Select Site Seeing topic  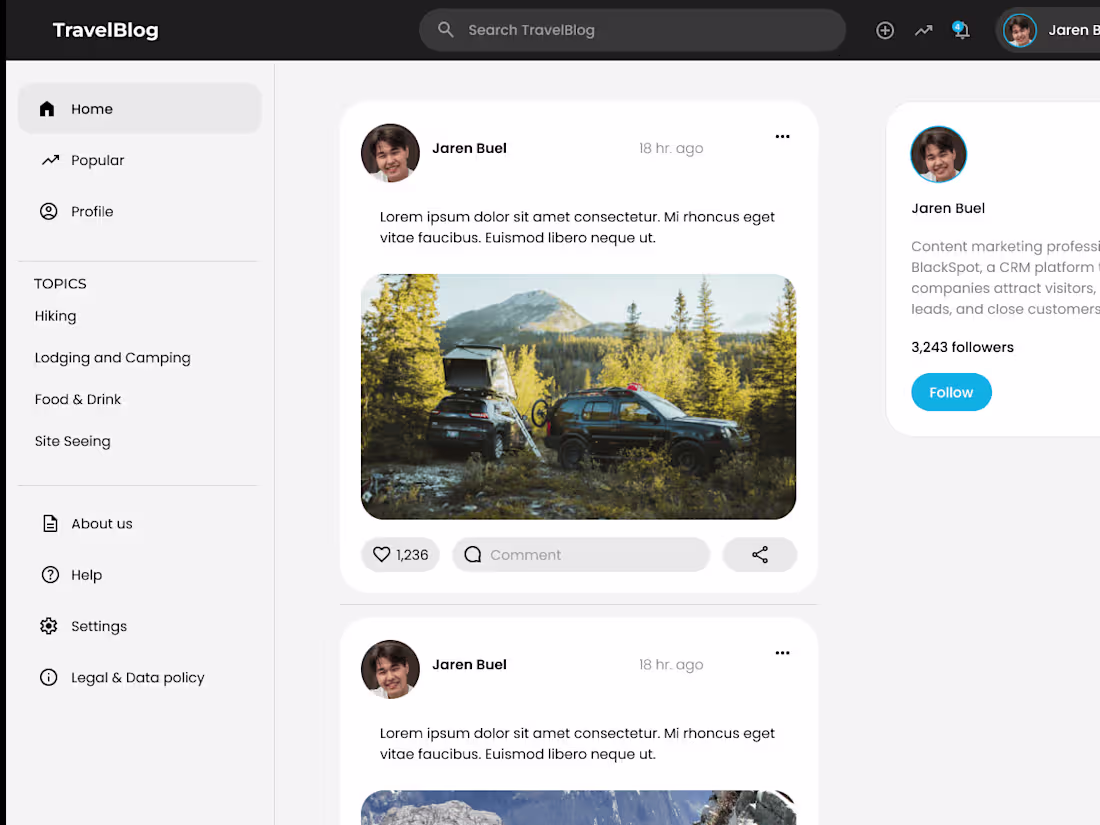coord(72,441)
